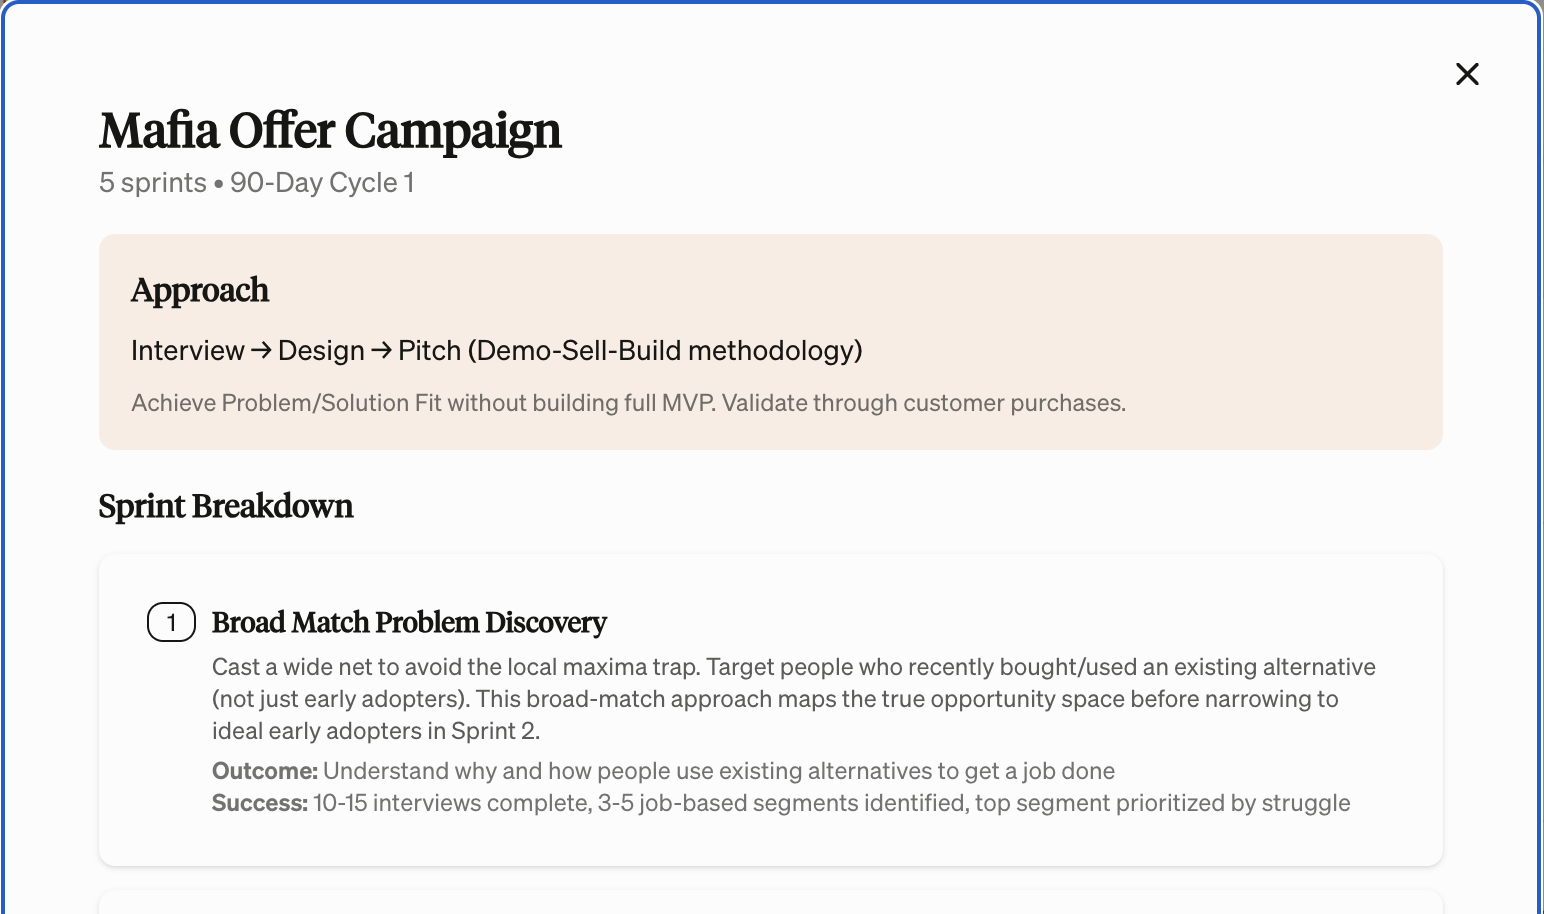Click the arrow between Design and Pitch
Viewport: 1544px width, 914px height.
tap(381, 350)
